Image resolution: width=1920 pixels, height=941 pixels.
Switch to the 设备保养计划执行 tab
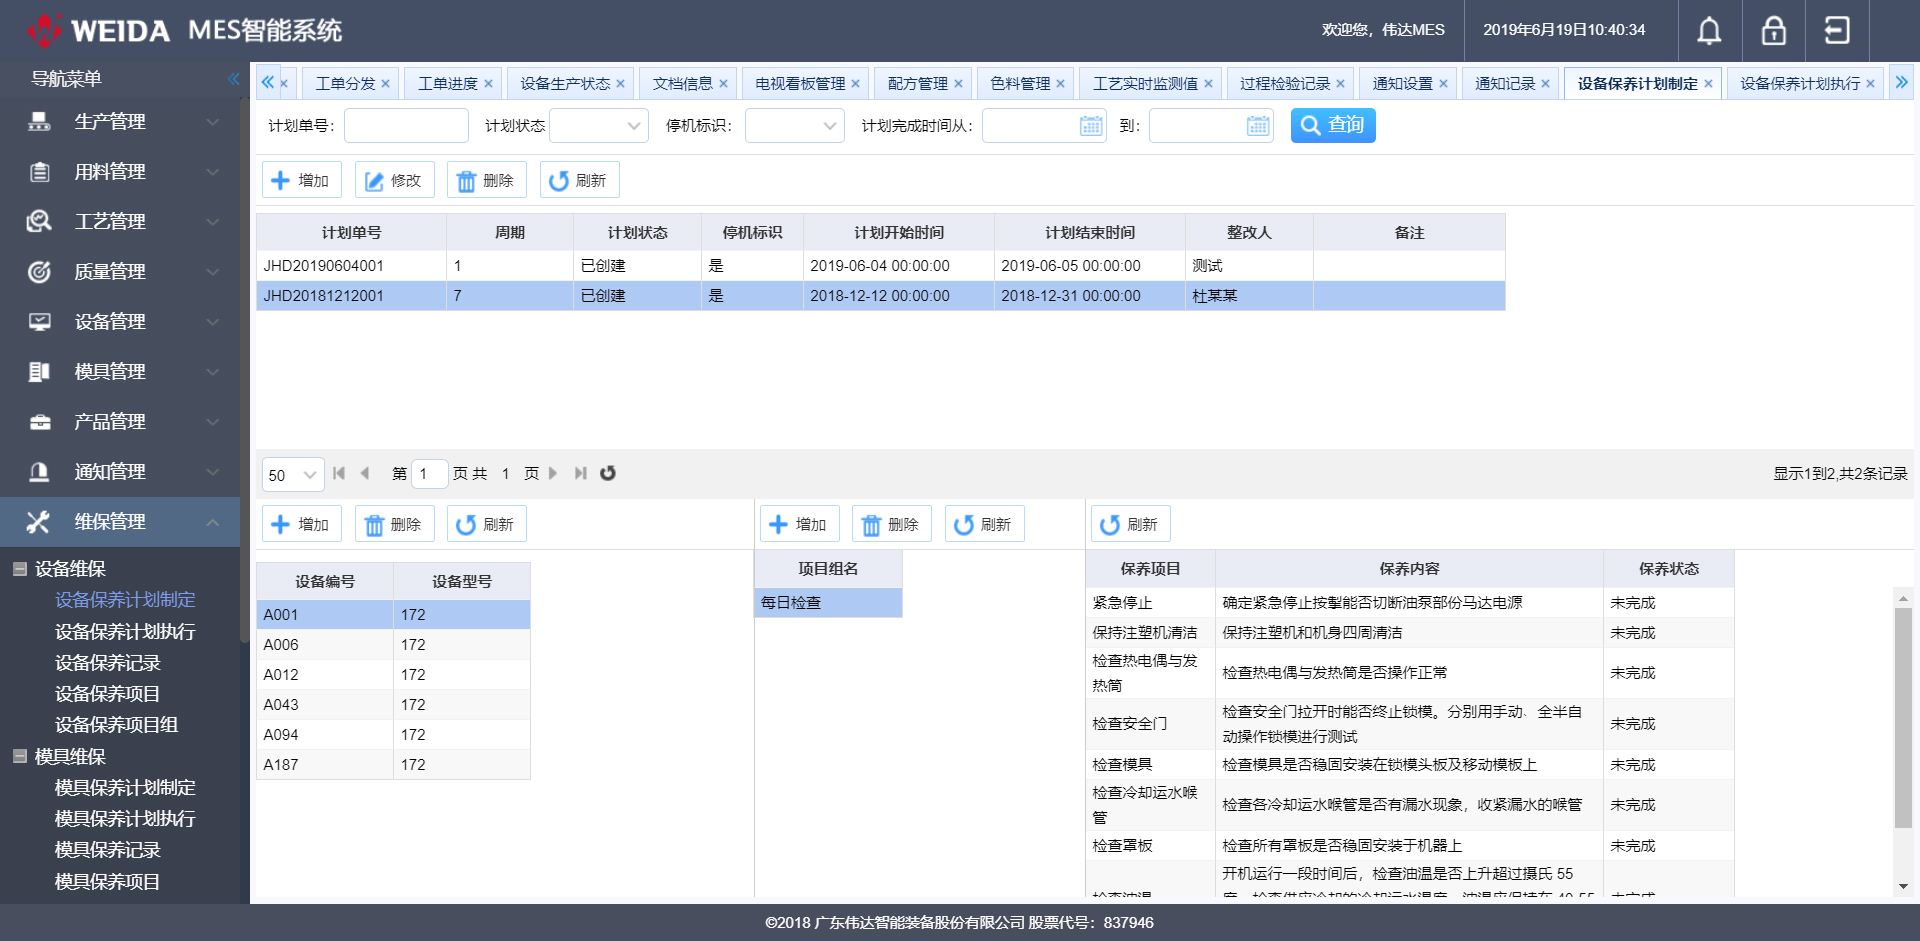1799,84
